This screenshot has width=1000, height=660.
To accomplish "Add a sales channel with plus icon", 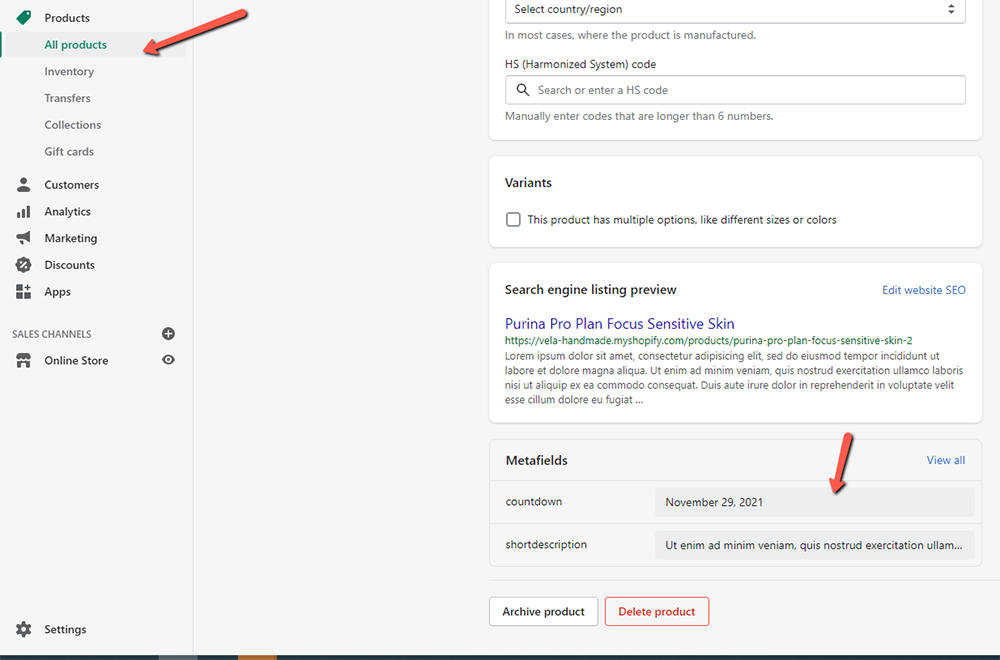I will click(168, 334).
